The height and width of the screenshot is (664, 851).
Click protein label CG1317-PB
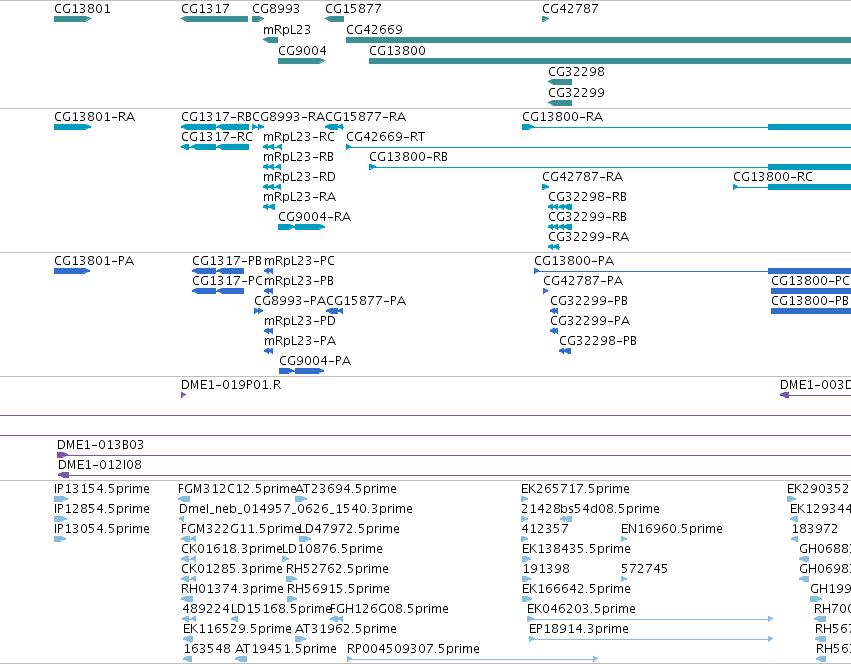pyautogui.click(x=227, y=261)
